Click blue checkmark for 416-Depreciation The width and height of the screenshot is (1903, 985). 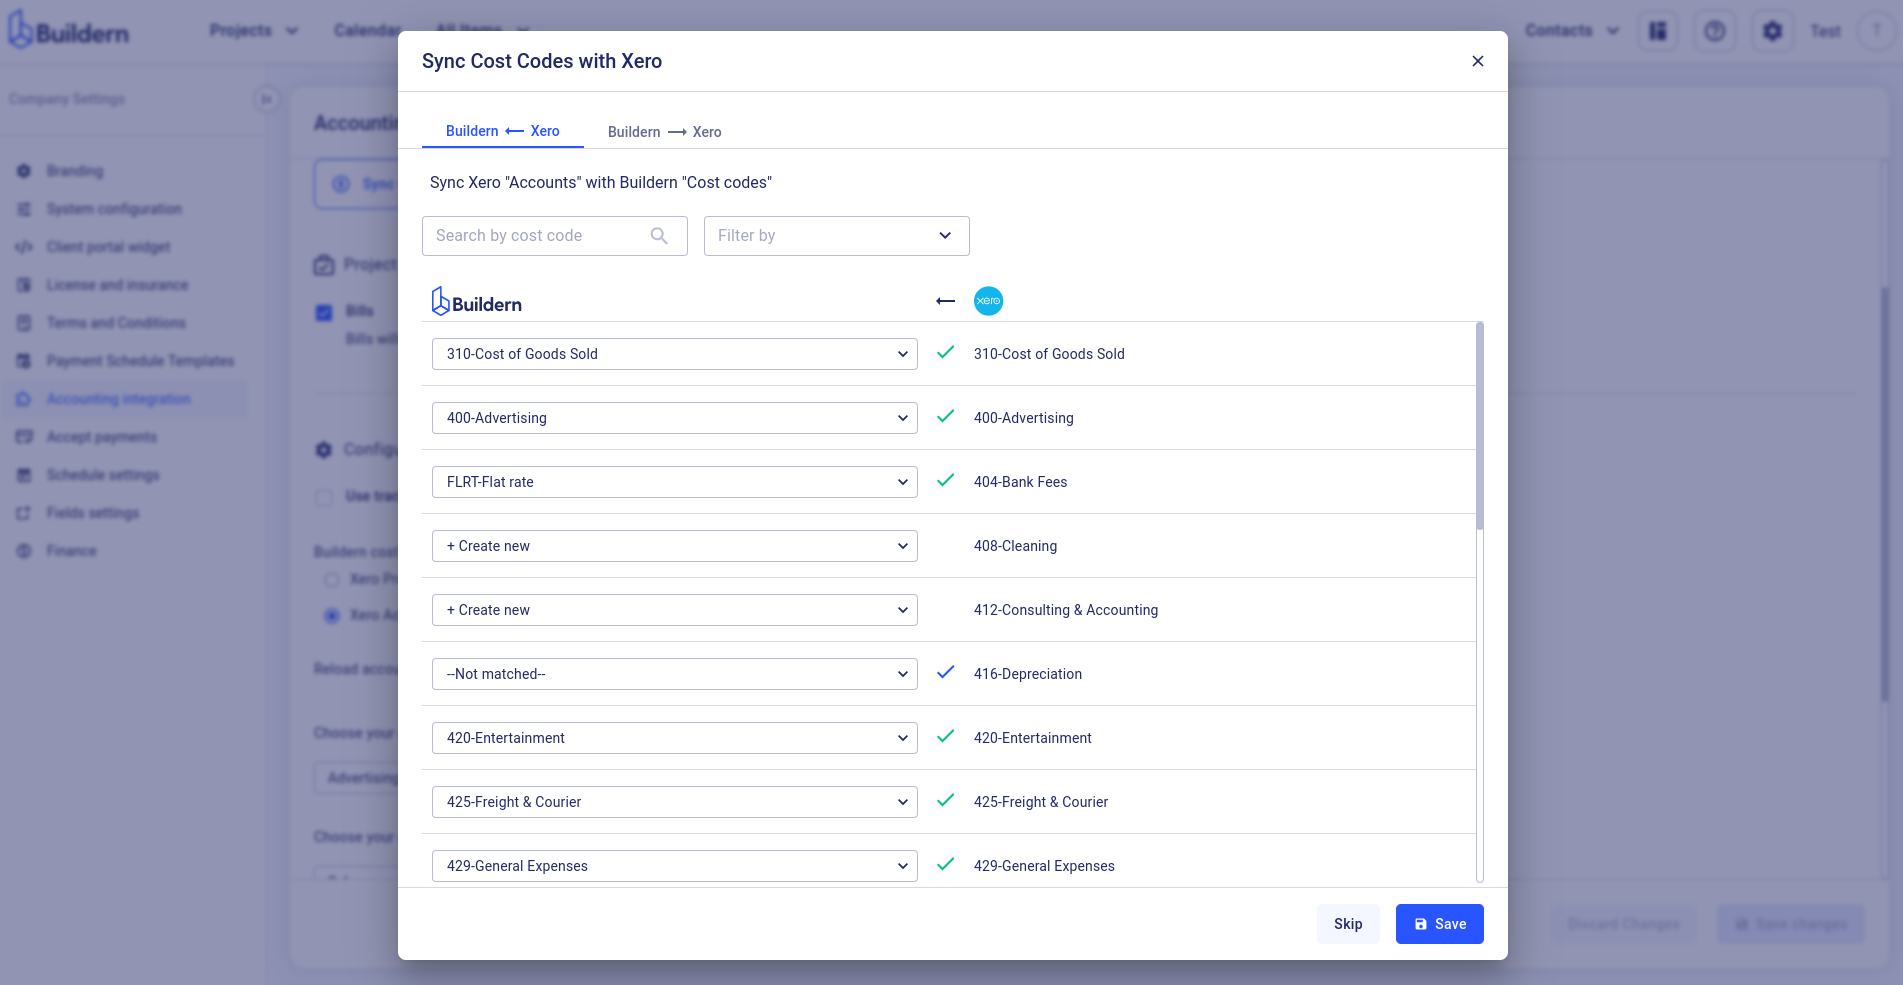(x=945, y=672)
